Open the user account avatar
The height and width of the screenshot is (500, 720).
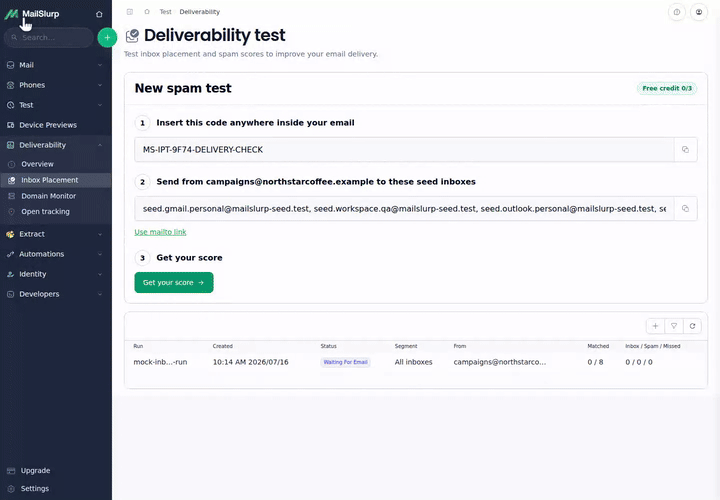click(x=699, y=12)
